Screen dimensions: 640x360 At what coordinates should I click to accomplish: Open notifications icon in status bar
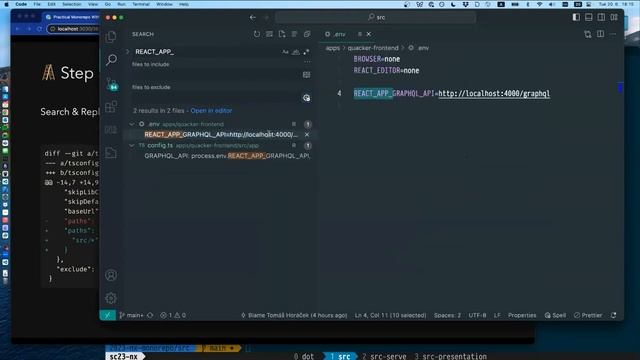[613, 315]
